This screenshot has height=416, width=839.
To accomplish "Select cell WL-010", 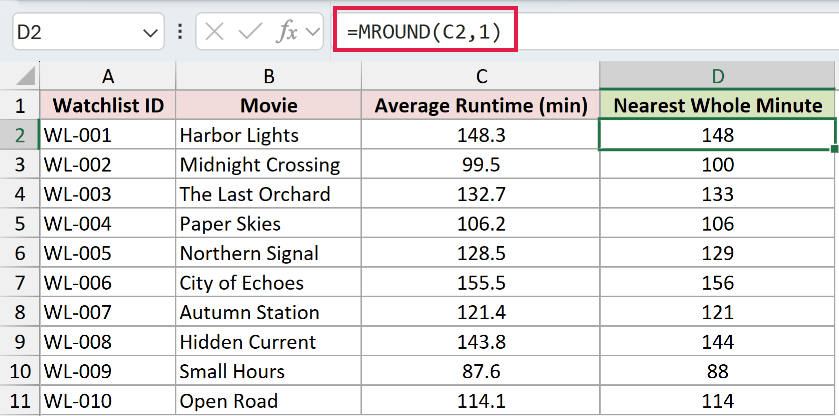I will 108,400.
